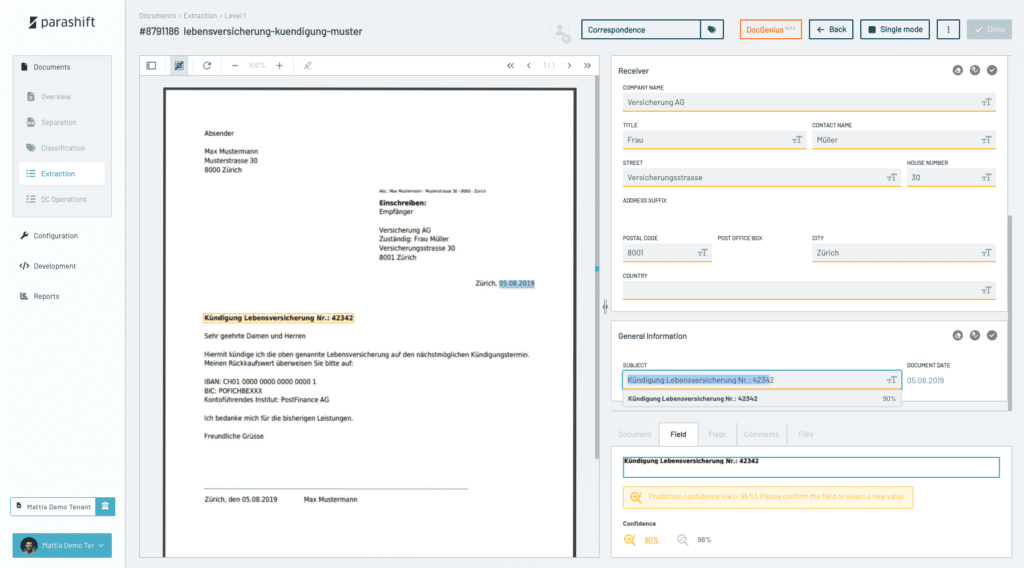Switch to the Flags tab
1024x568 pixels.
coord(717,435)
